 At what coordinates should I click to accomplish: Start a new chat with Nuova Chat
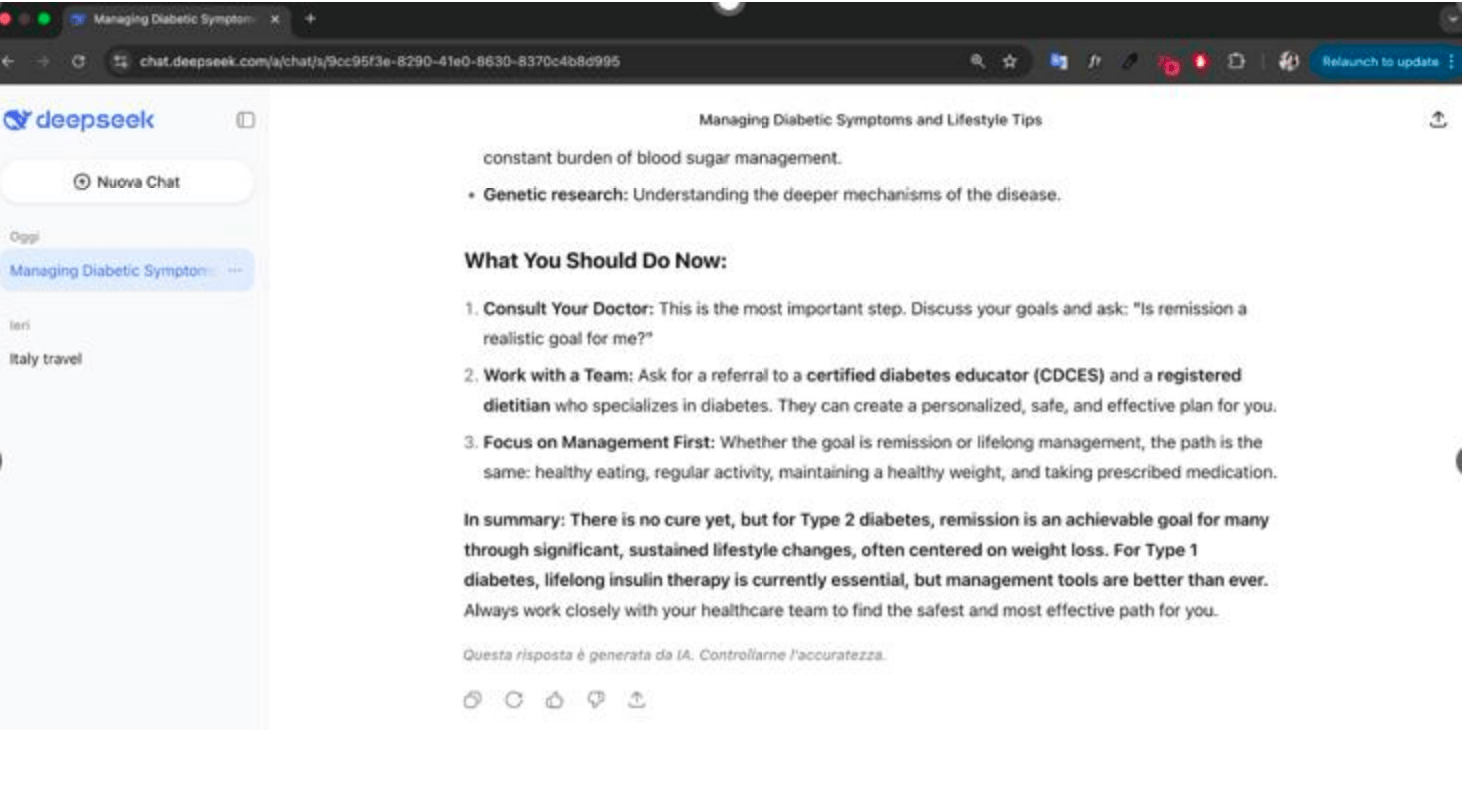click(127, 182)
